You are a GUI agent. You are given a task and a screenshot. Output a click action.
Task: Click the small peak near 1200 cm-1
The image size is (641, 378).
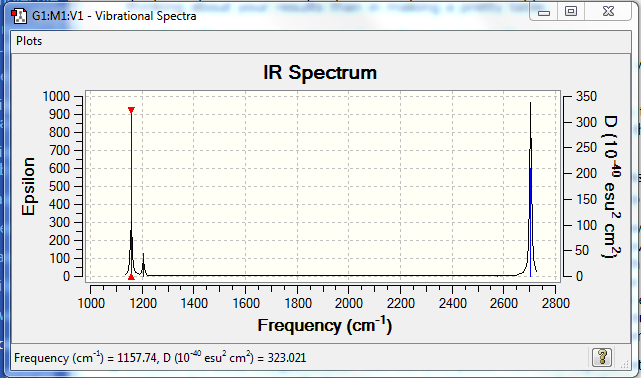click(x=143, y=265)
